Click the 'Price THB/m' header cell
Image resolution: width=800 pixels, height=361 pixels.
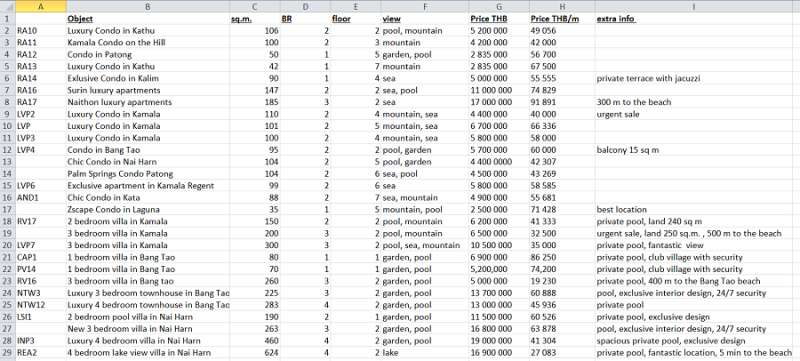point(562,19)
